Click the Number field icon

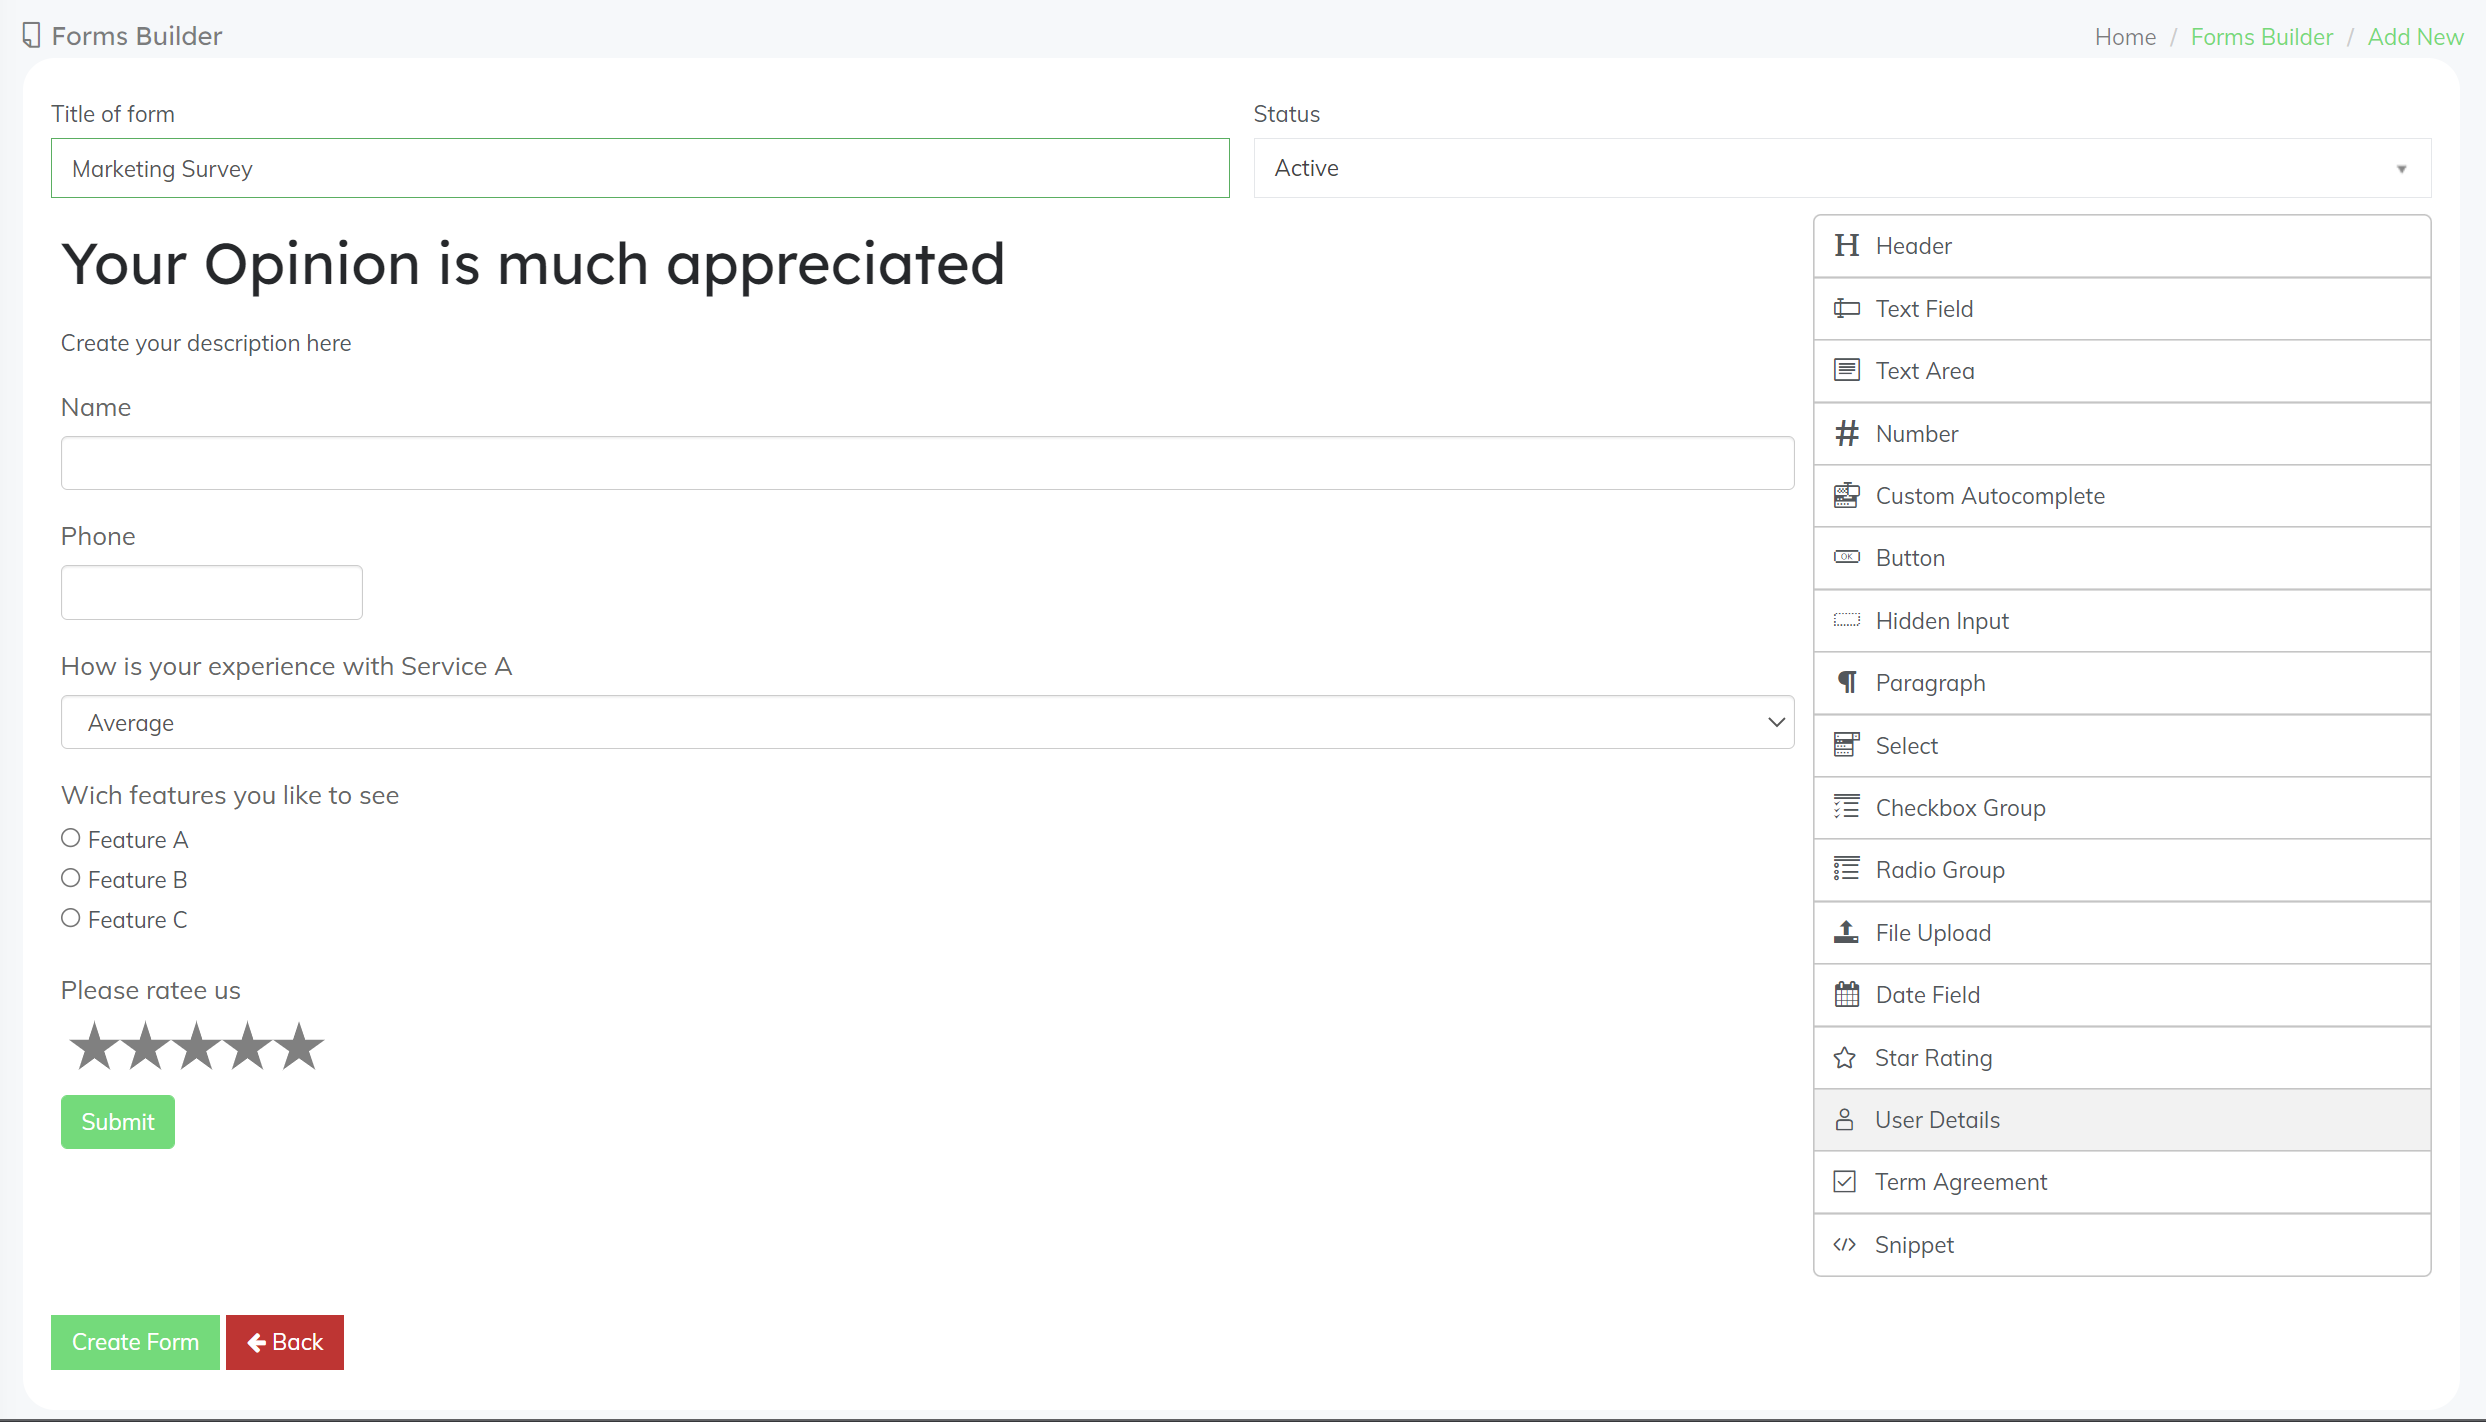[1846, 433]
